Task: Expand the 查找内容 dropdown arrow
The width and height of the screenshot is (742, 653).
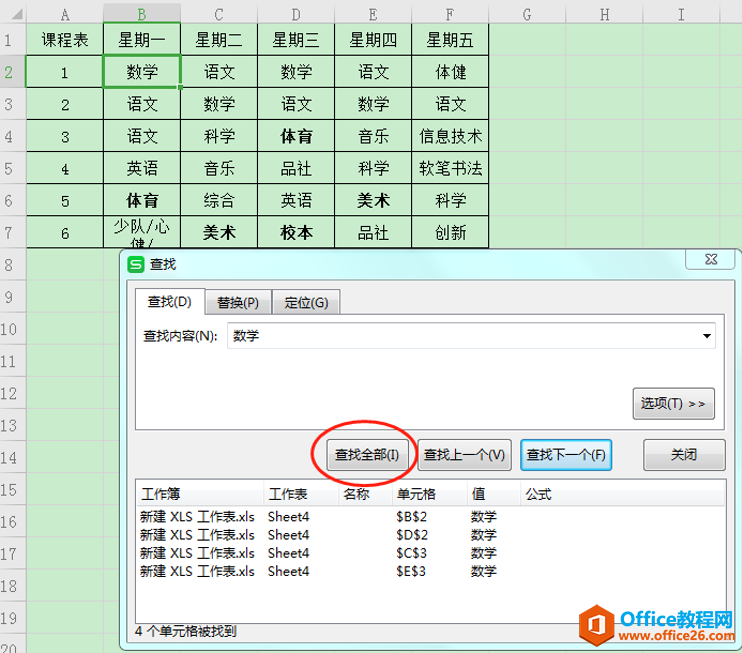Action: 707,336
